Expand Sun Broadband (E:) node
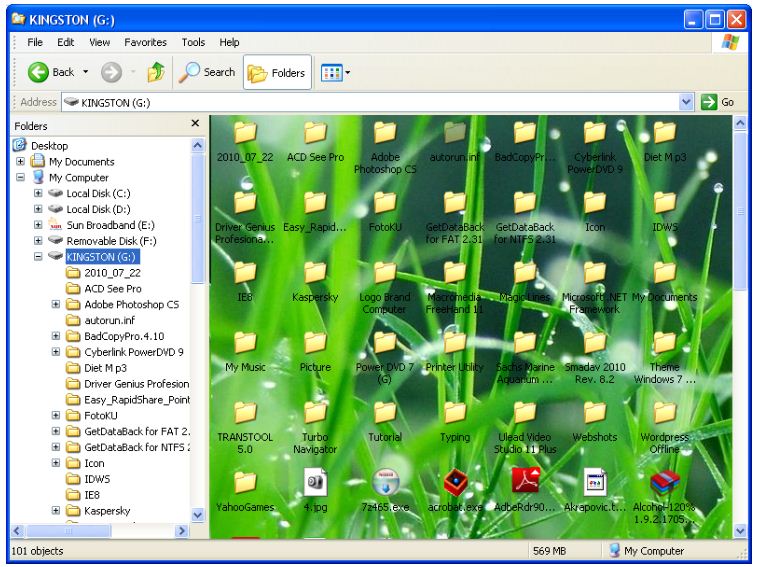The width and height of the screenshot is (760, 567). pyautogui.click(x=38, y=225)
